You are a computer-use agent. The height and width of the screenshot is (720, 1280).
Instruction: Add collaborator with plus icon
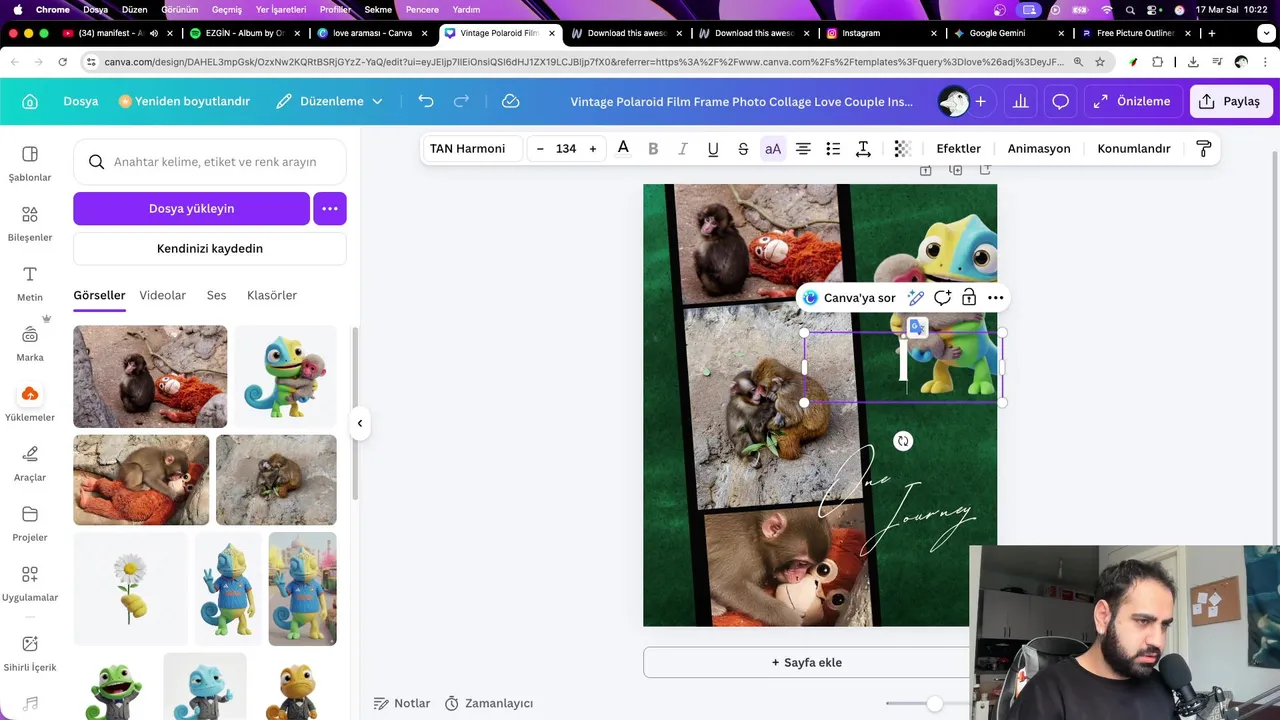click(981, 101)
